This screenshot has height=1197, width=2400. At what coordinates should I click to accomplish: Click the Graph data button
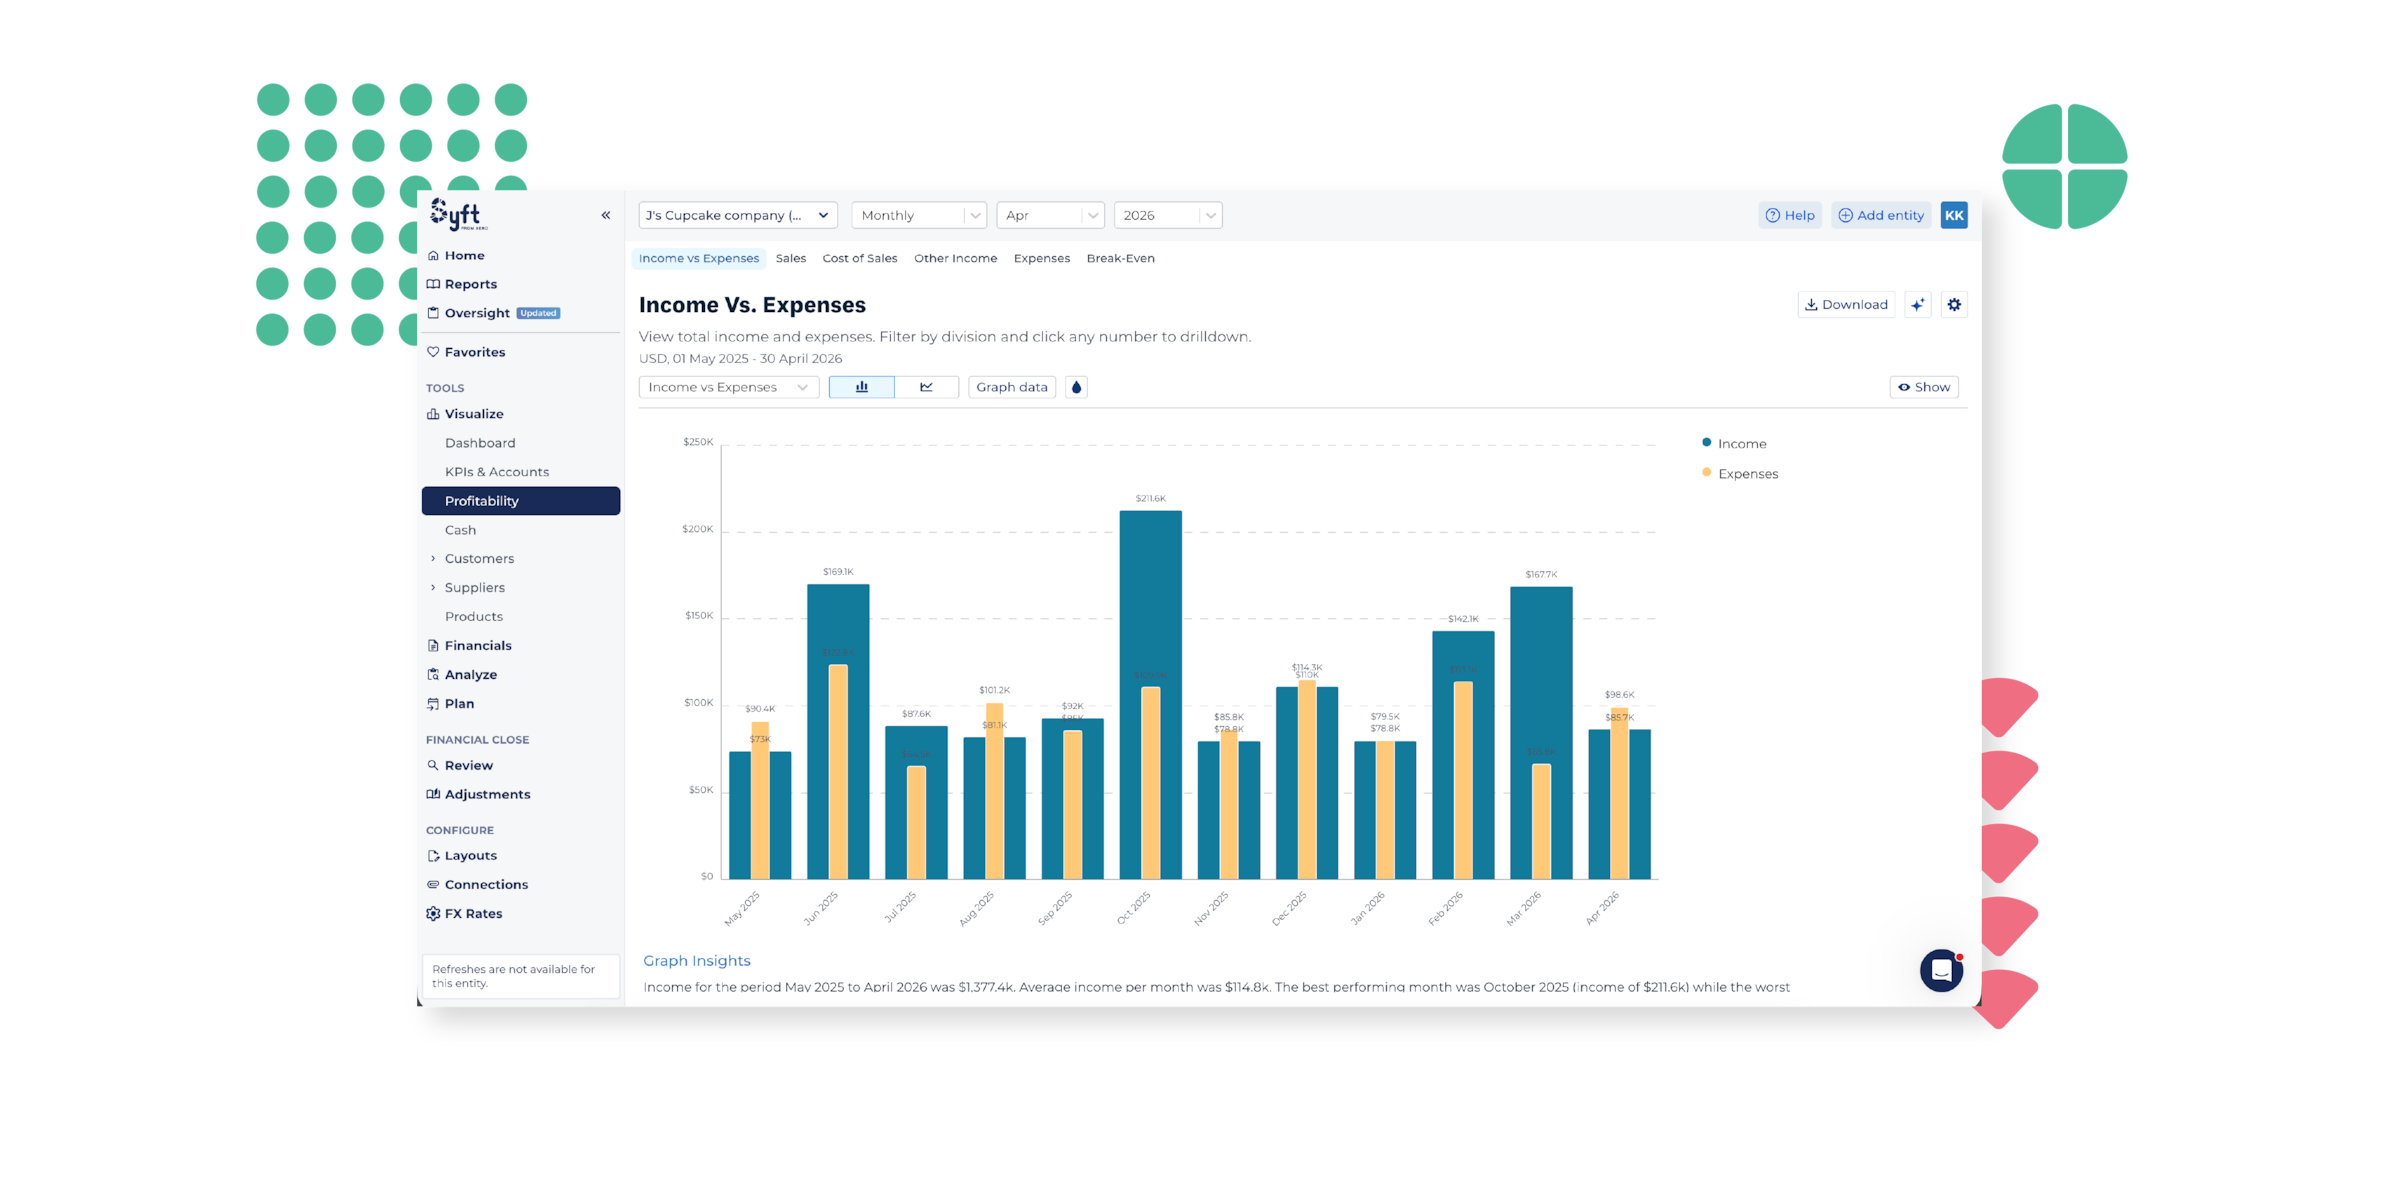click(1012, 387)
